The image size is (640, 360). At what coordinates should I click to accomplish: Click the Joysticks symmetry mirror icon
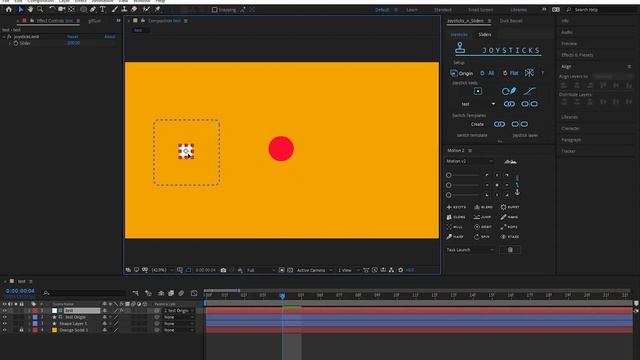pyautogui.click(x=529, y=73)
